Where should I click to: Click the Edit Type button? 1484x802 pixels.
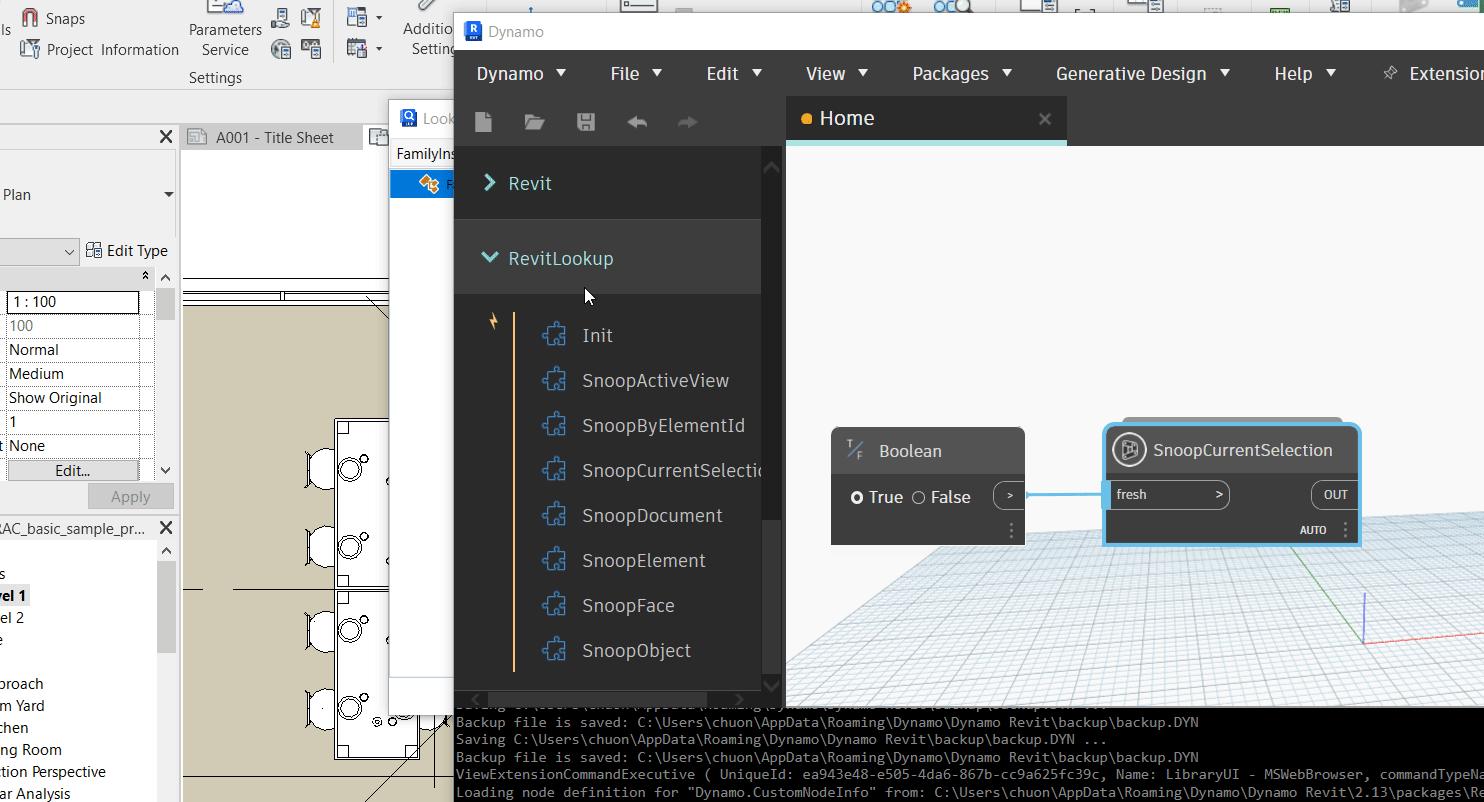(x=127, y=251)
